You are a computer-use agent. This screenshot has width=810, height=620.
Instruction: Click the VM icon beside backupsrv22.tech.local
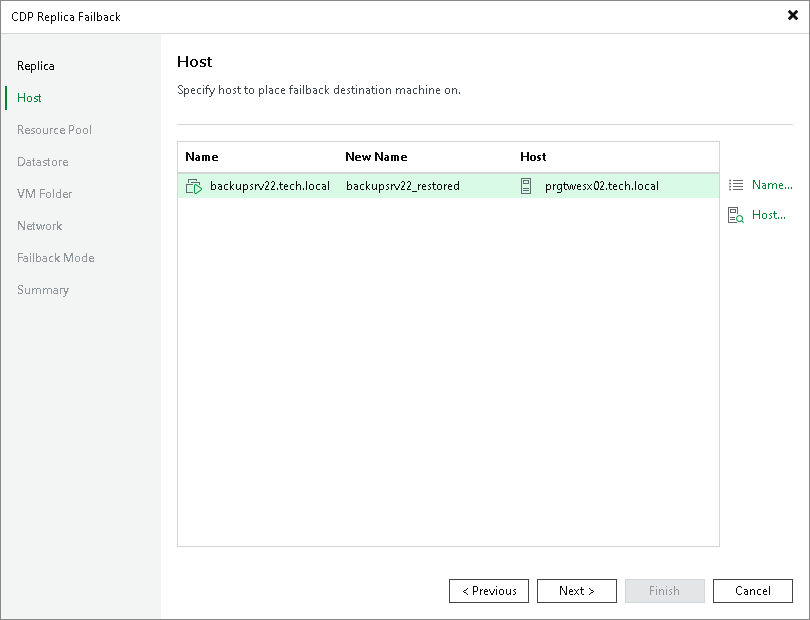click(x=194, y=185)
